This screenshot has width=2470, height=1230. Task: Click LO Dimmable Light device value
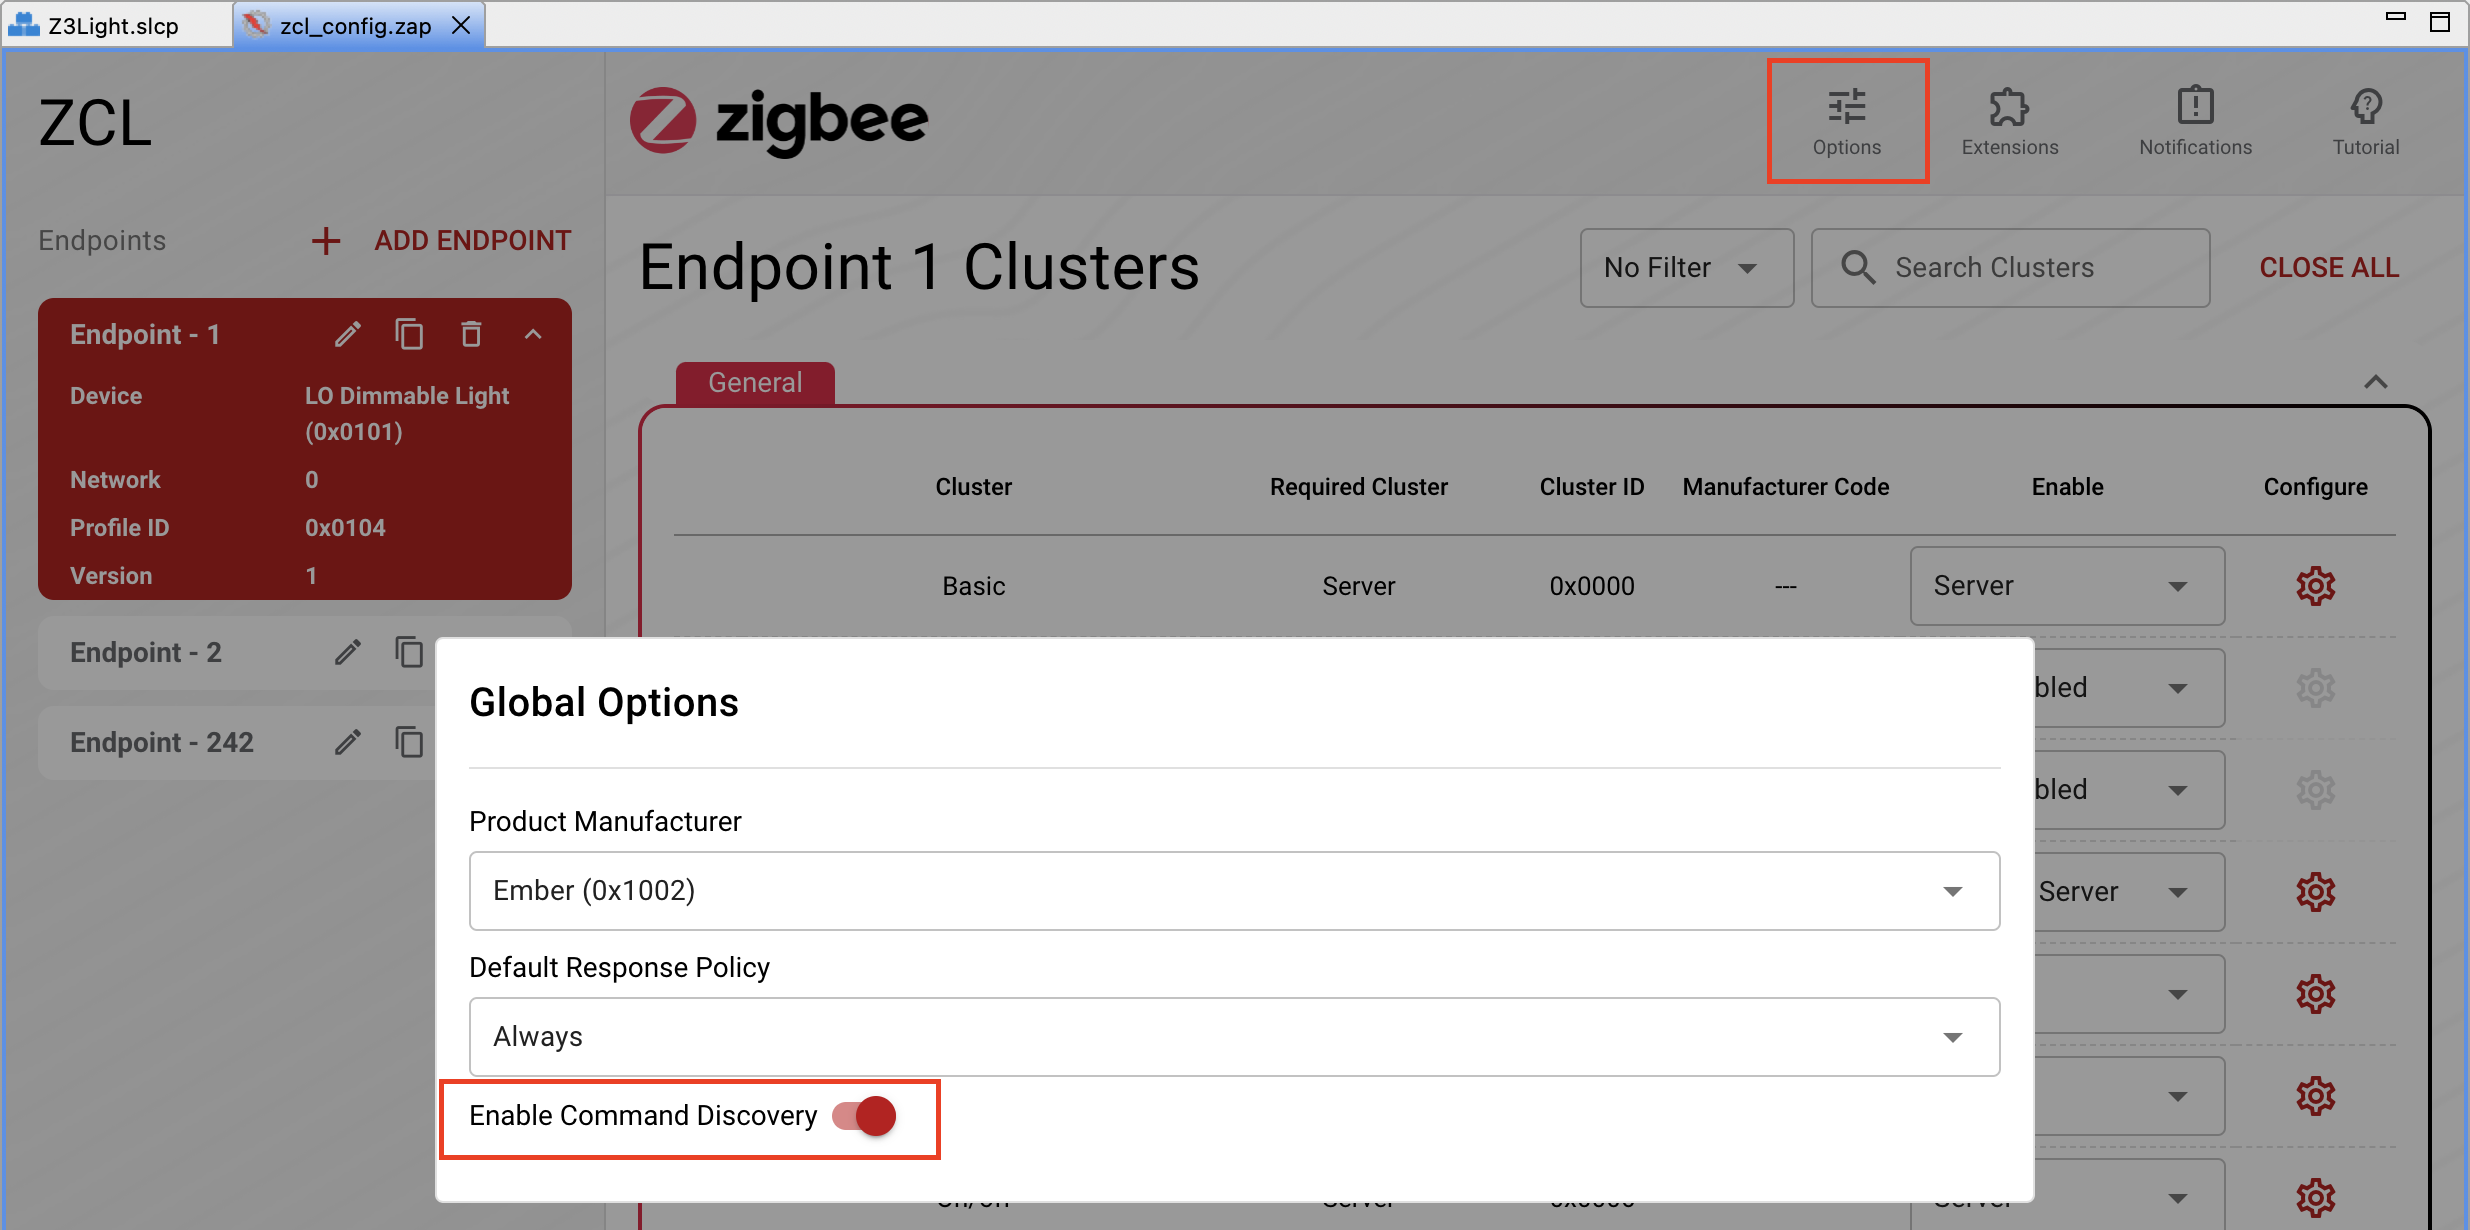coord(407,414)
